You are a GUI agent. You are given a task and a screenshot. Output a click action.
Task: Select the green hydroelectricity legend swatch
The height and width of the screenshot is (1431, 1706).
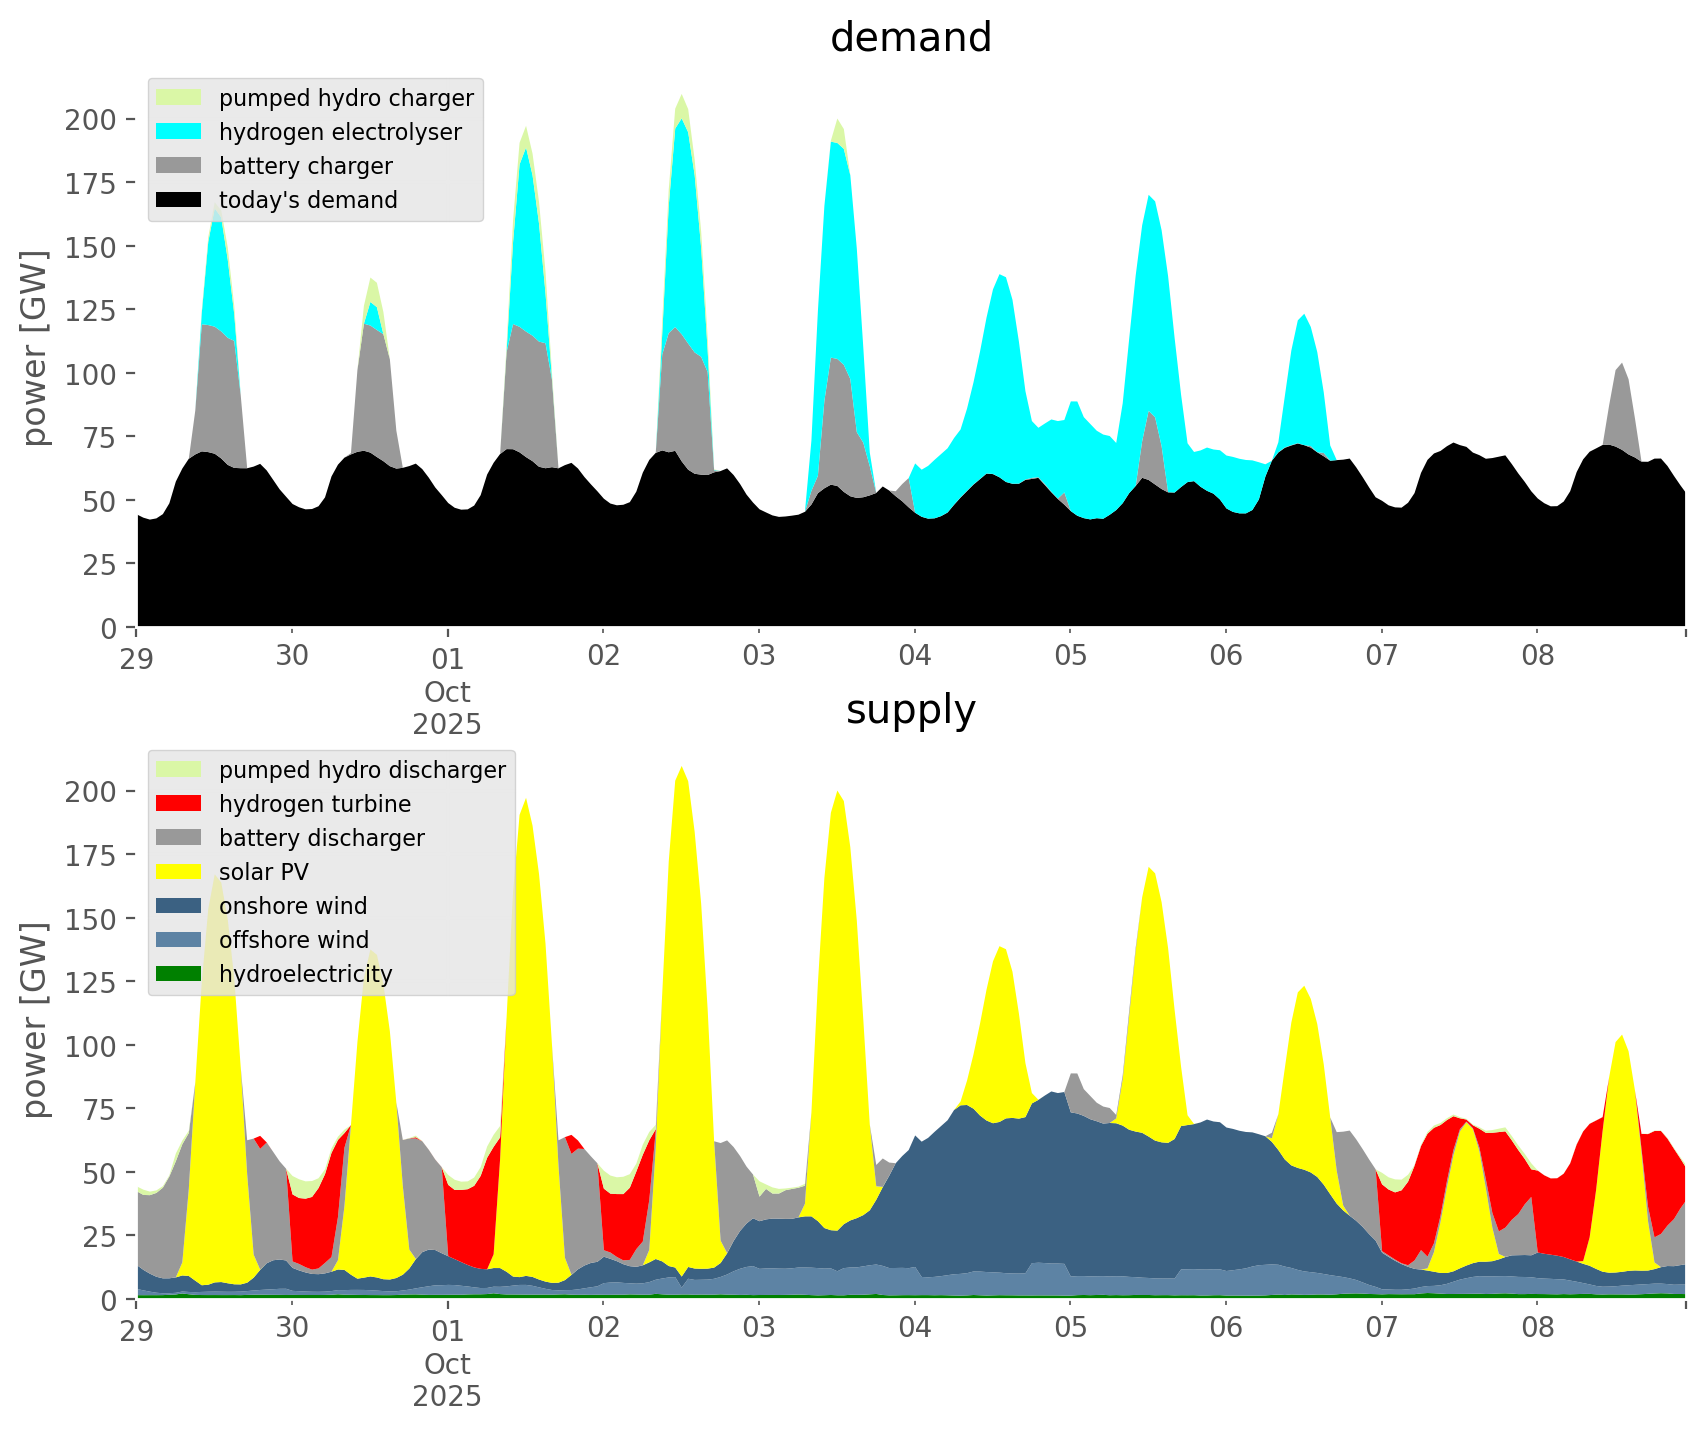179,974
